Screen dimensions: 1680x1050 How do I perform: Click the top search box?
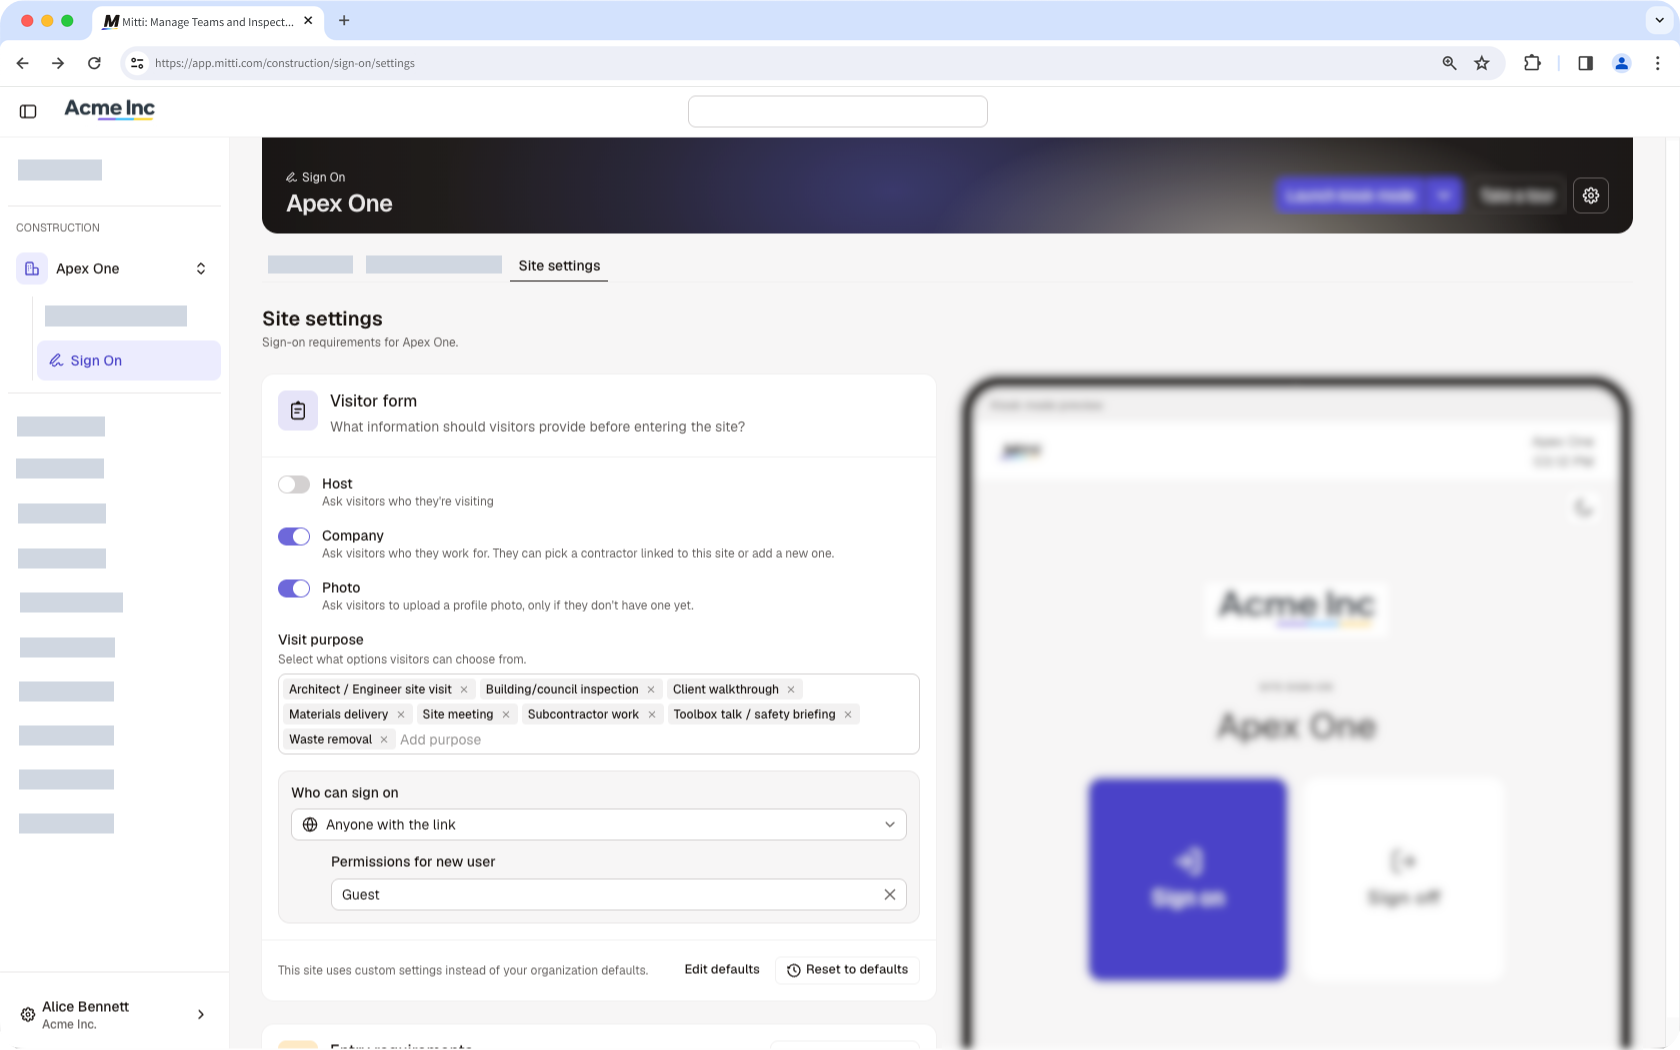tap(838, 112)
